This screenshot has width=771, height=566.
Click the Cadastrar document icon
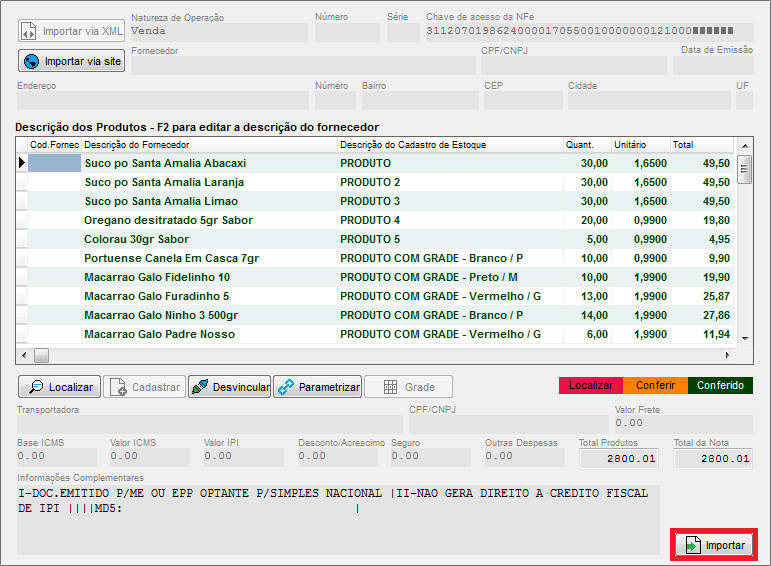pyautogui.click(x=118, y=387)
